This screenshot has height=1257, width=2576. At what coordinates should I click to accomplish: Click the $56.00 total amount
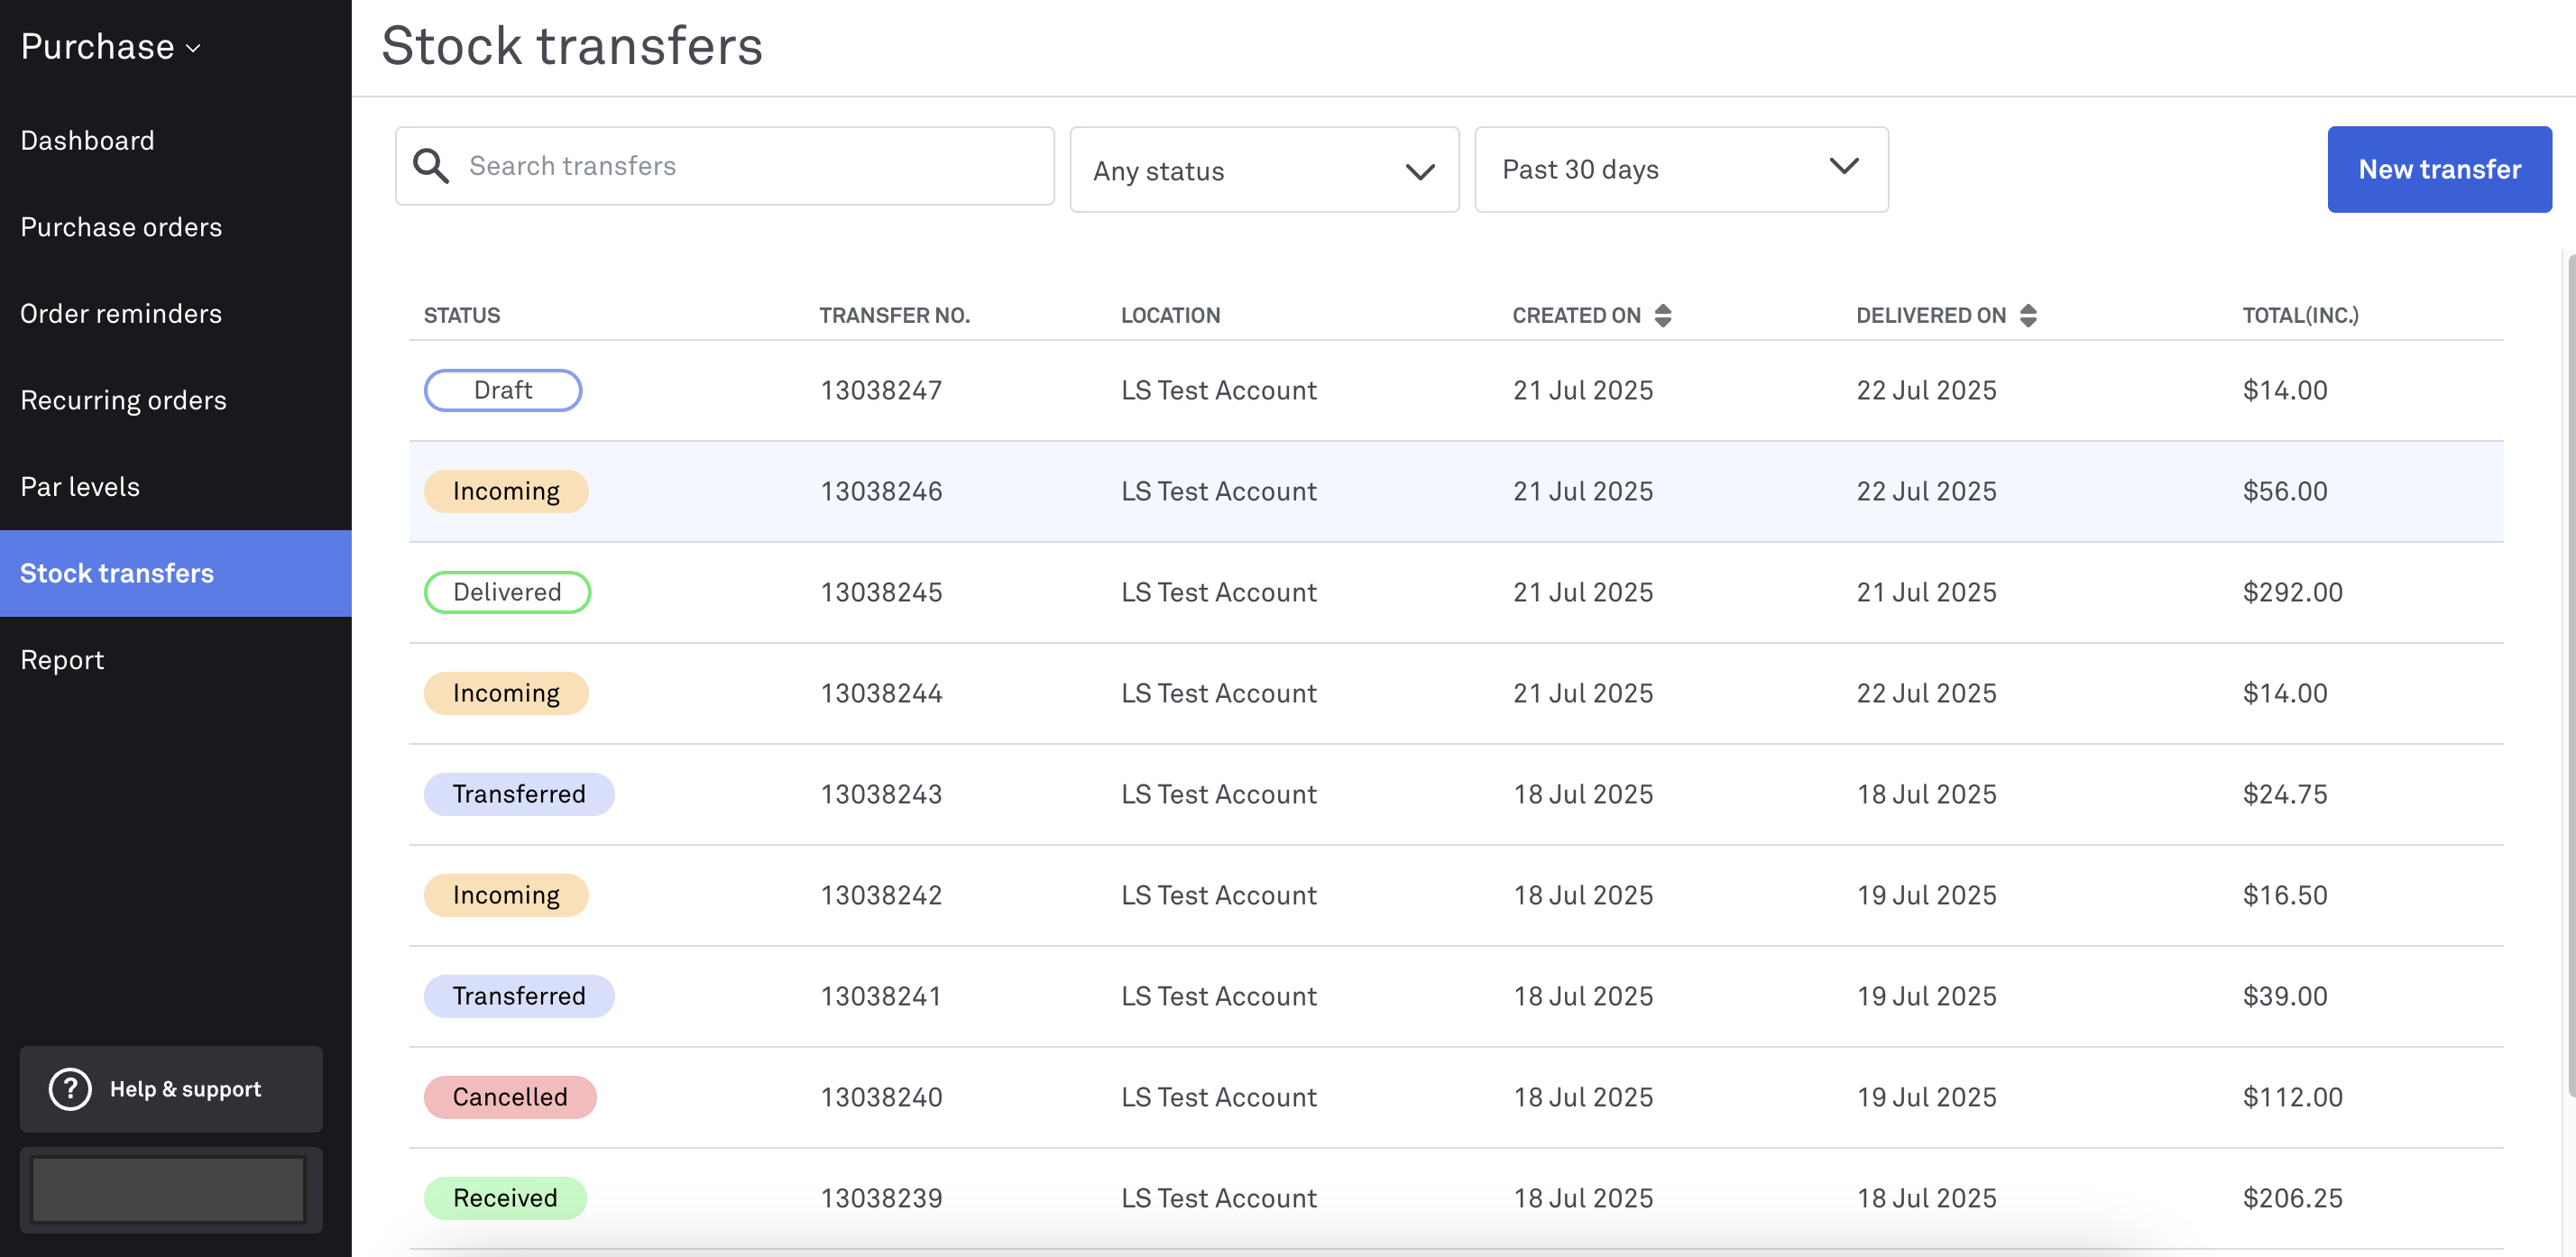click(2284, 492)
